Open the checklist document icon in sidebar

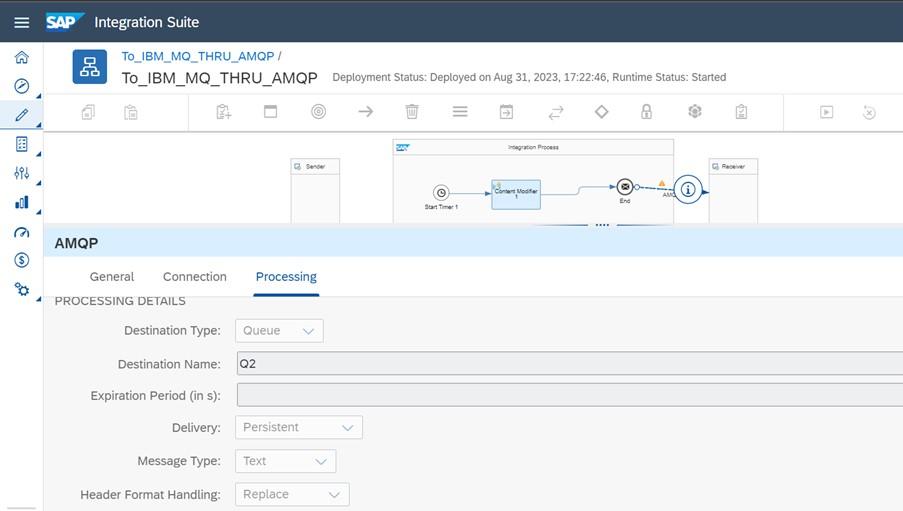click(21, 144)
